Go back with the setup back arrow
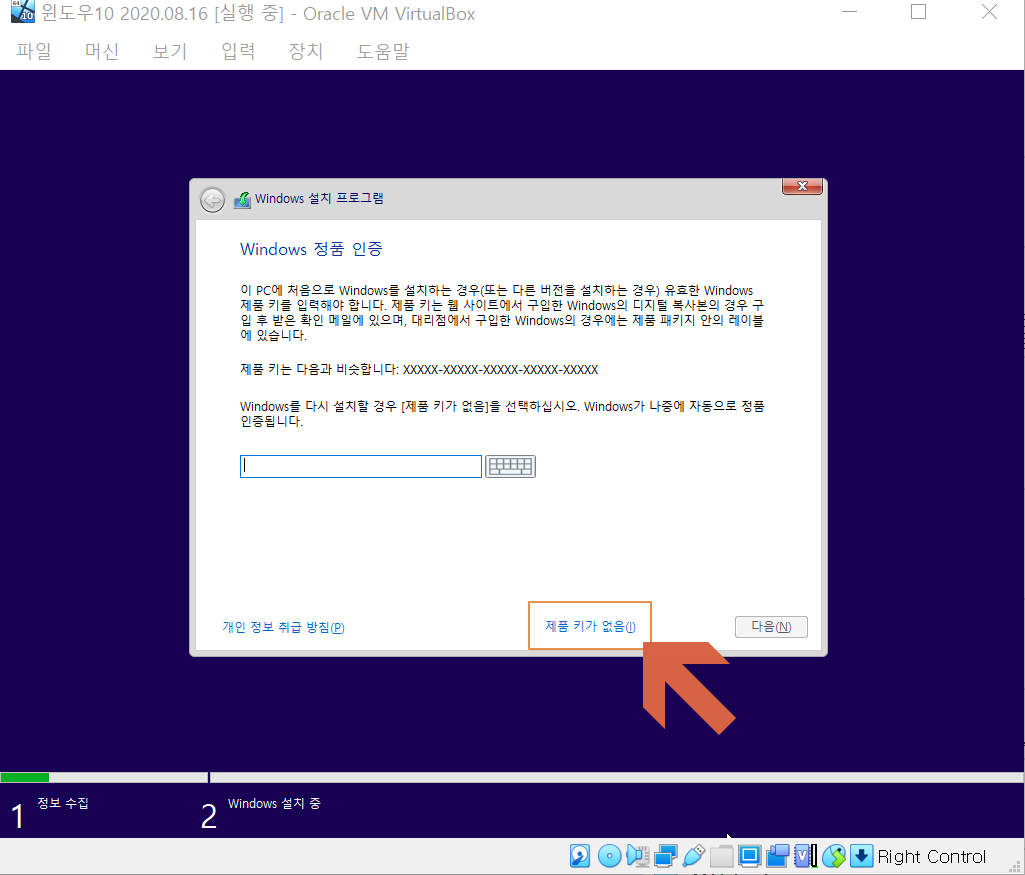The width and height of the screenshot is (1025, 875). coord(212,200)
